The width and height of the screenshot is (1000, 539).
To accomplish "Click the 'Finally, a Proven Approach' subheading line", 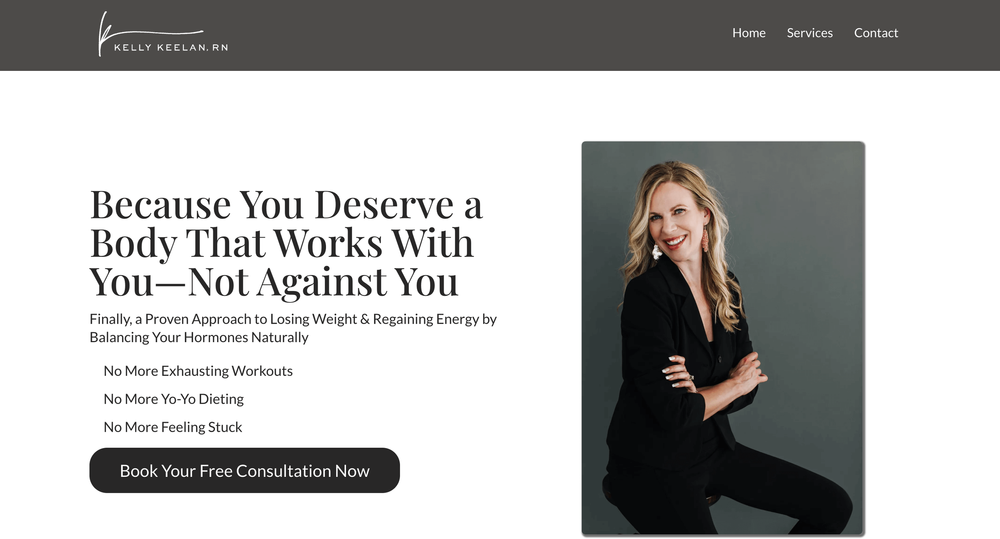I will tap(293, 319).
